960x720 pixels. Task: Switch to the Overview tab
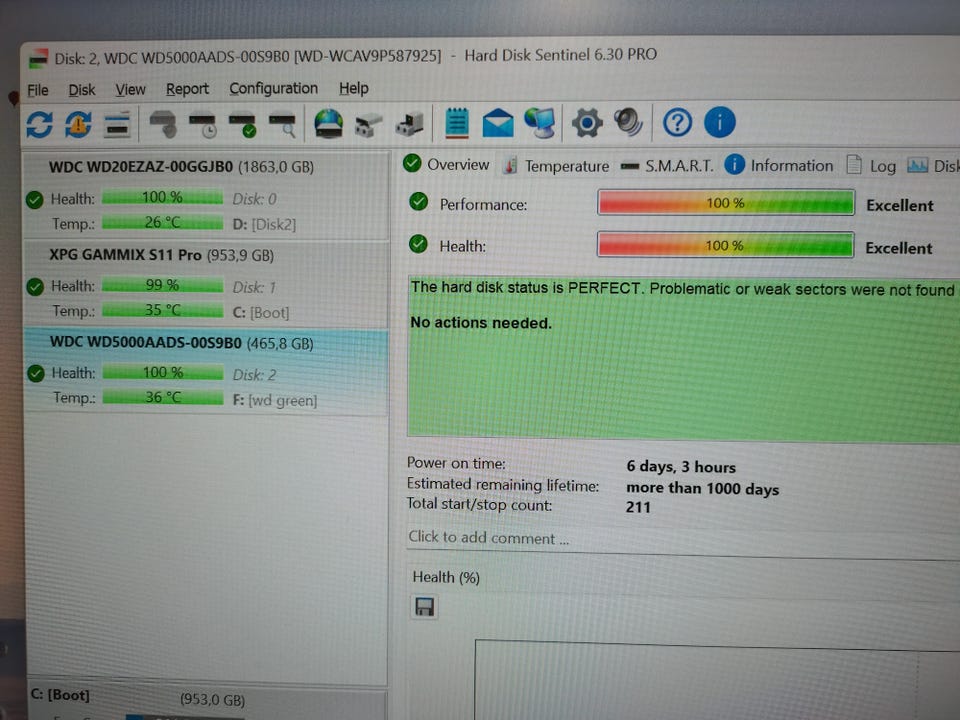pos(446,165)
